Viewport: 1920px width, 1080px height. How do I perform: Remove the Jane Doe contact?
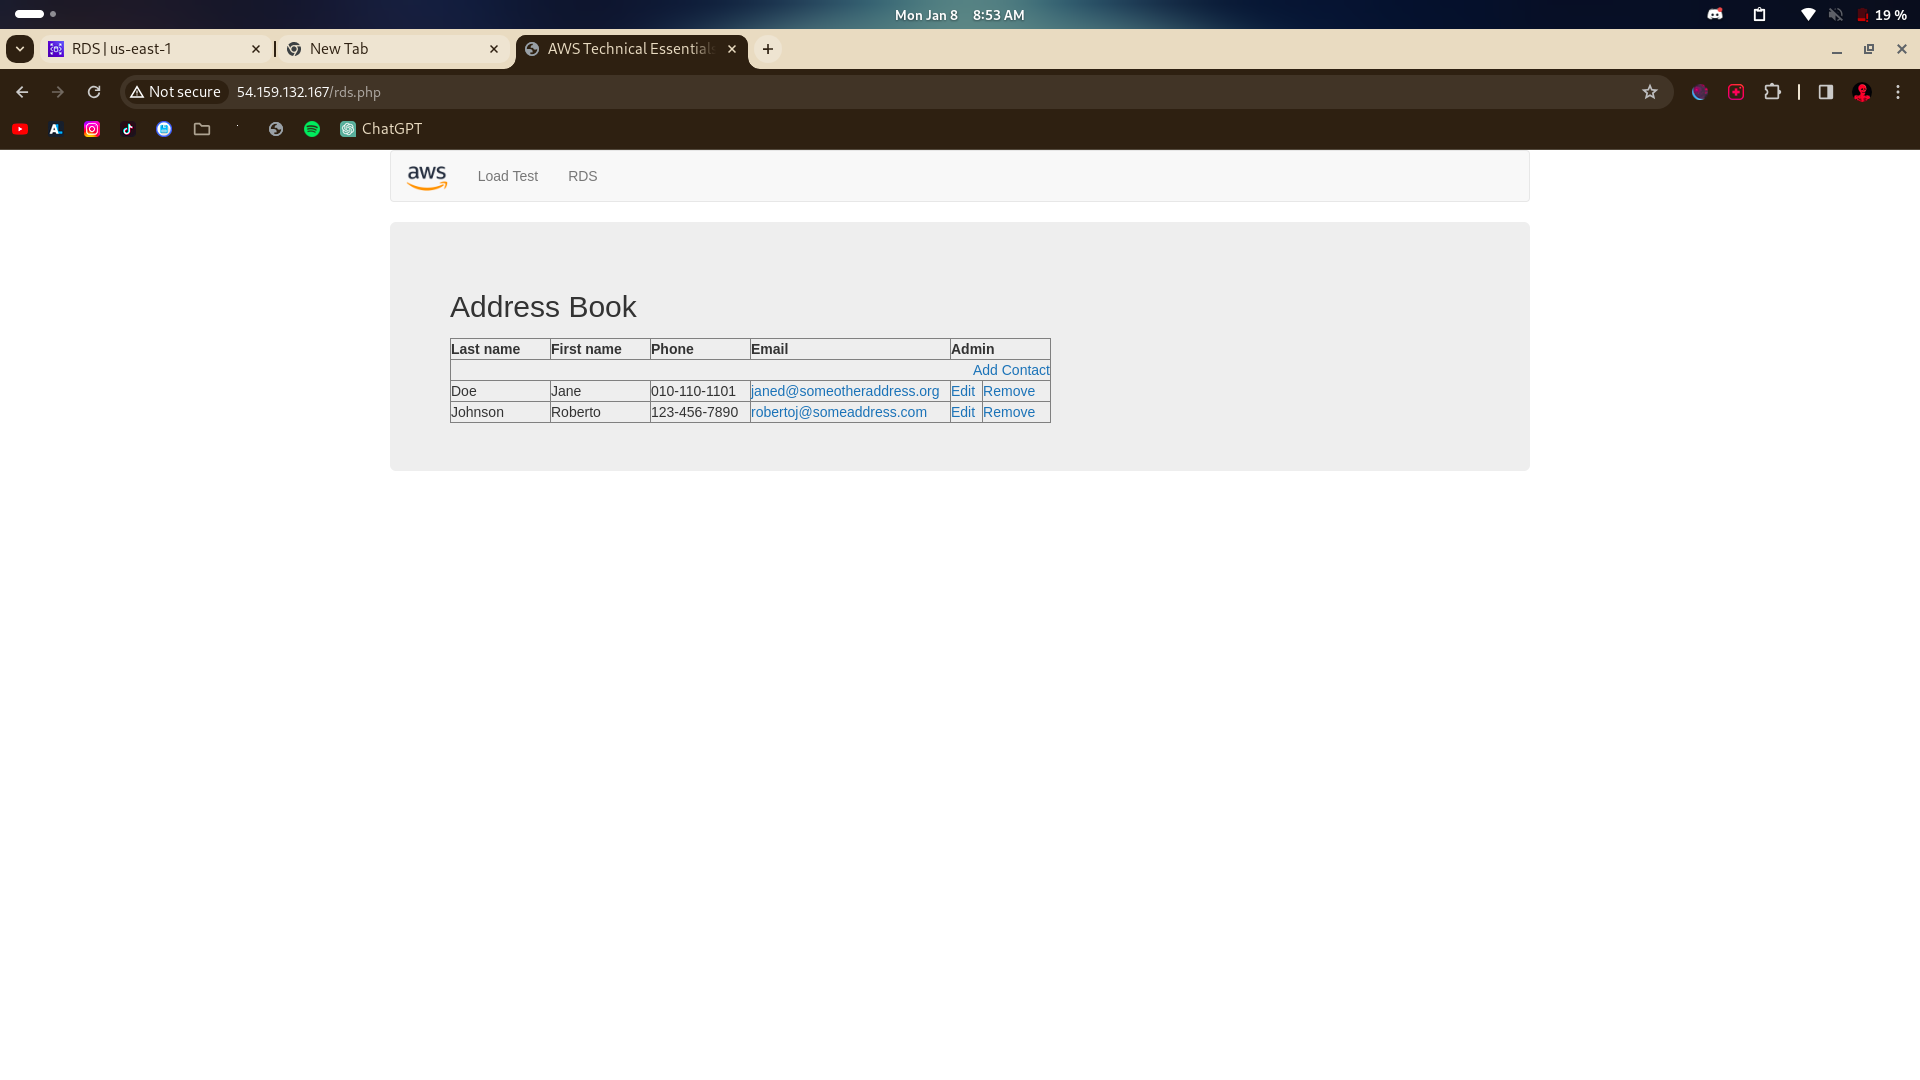point(1008,391)
